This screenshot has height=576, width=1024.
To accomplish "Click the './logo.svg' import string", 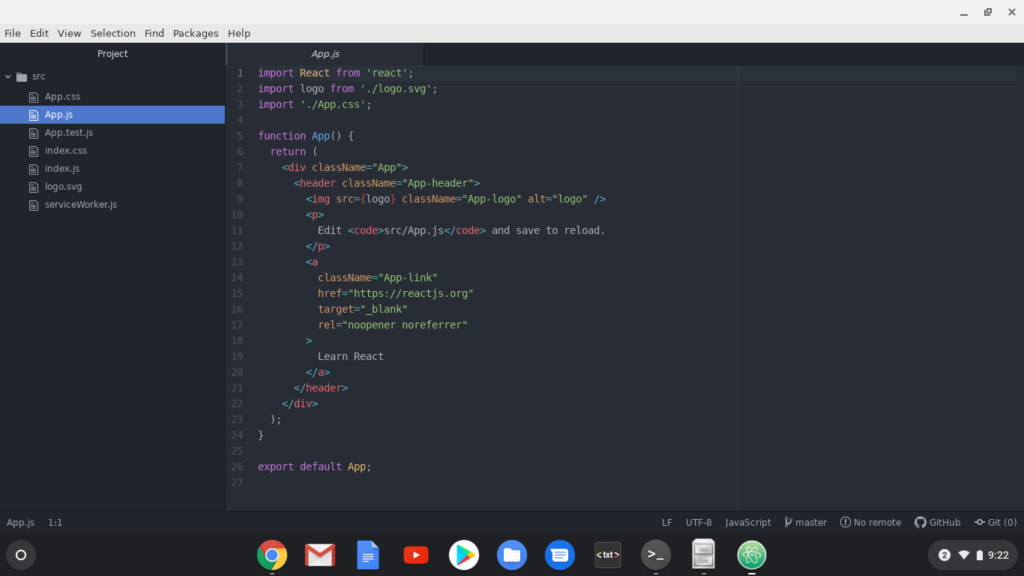I will 396,89.
